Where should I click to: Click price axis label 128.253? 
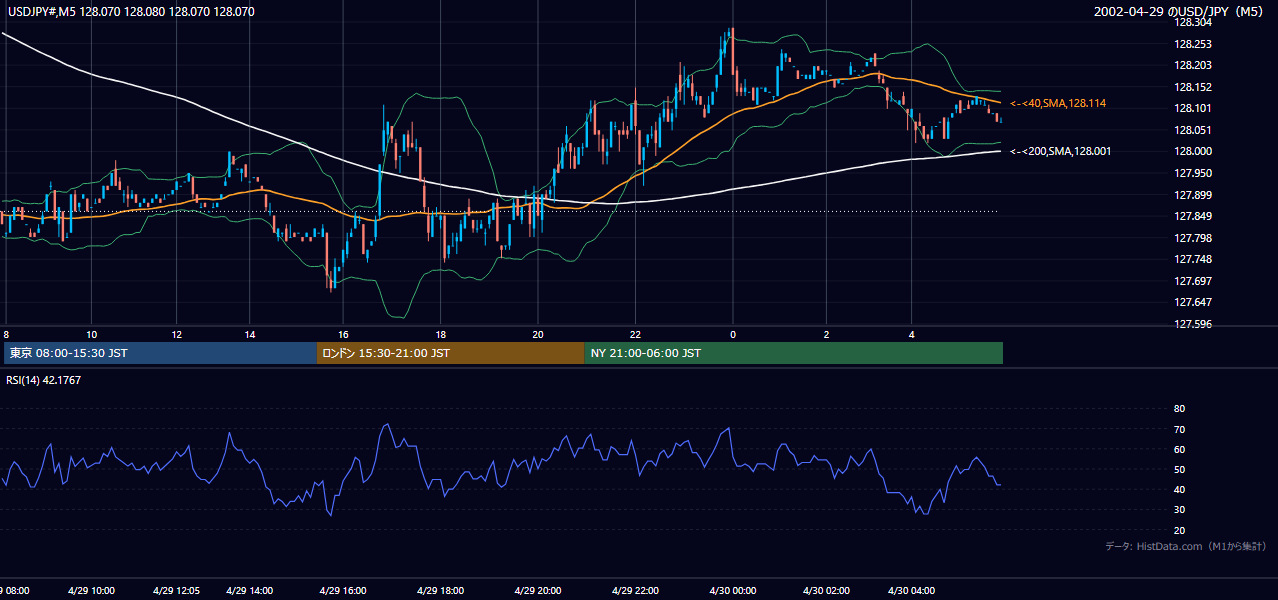coord(1194,44)
